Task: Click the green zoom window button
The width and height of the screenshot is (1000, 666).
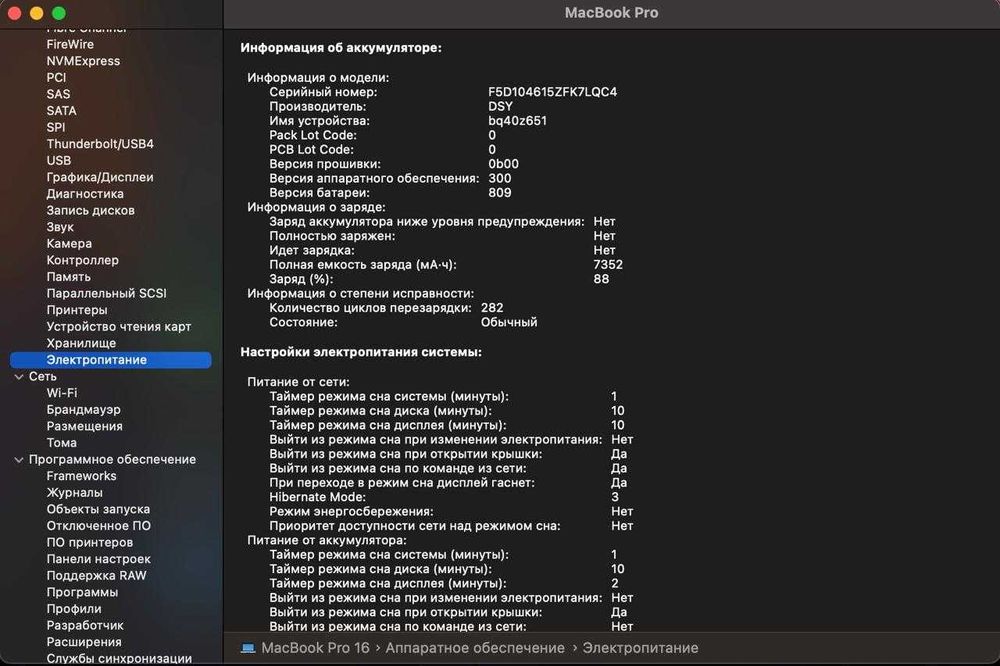Action: 59,13
